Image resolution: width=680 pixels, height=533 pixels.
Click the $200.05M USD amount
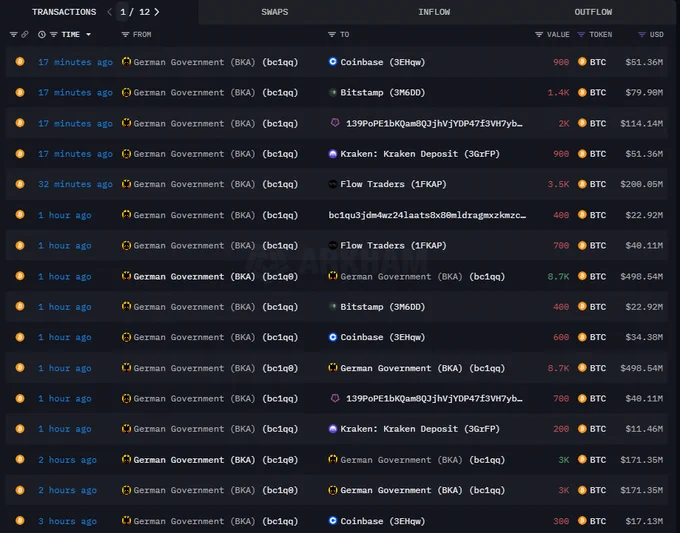click(641, 184)
